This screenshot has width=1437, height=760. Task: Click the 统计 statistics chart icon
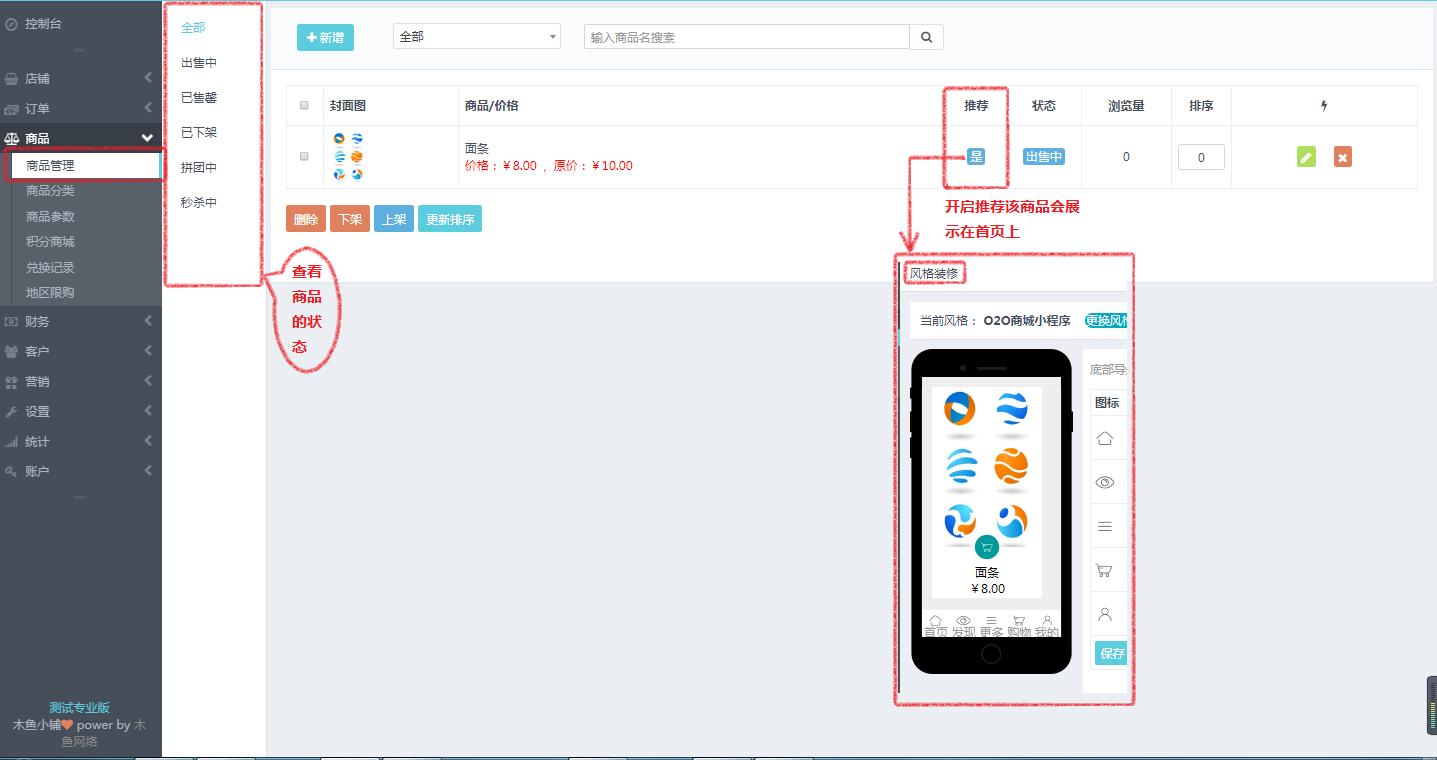12,441
